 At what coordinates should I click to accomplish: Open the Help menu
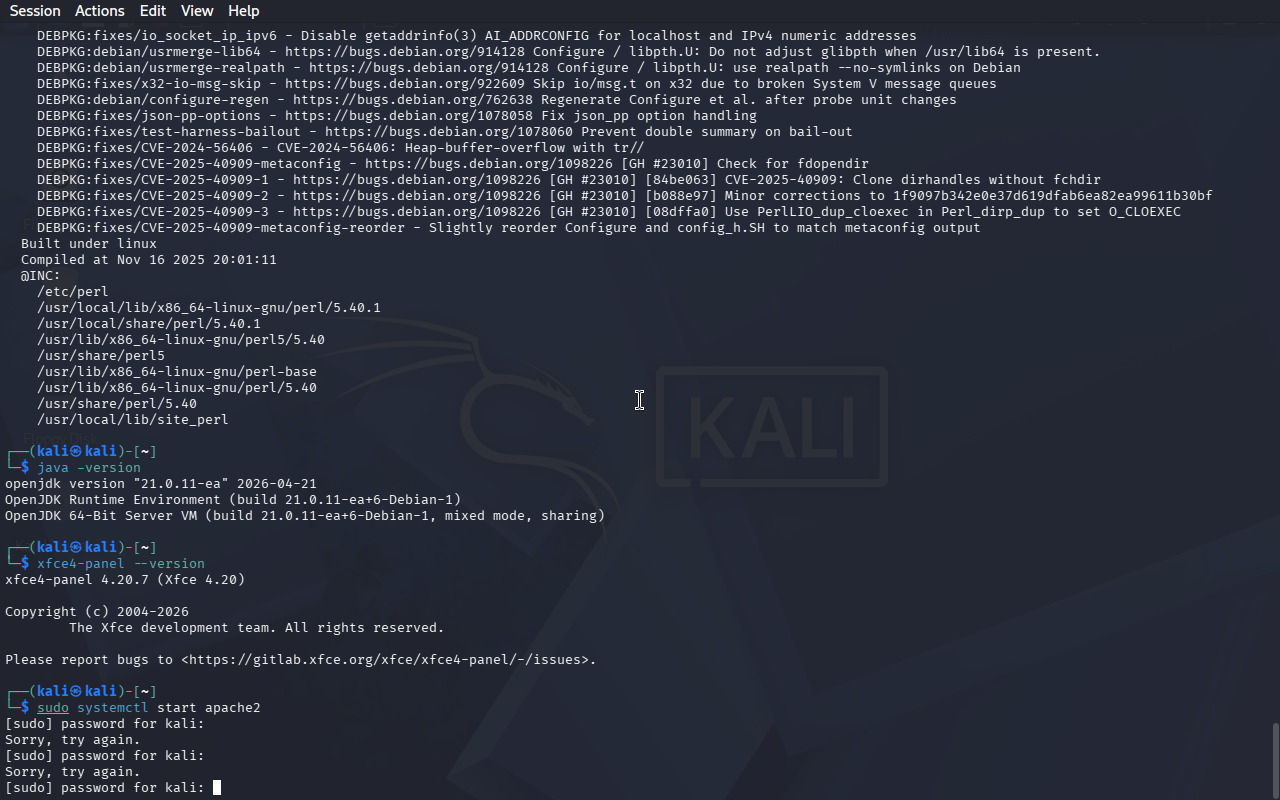click(244, 11)
